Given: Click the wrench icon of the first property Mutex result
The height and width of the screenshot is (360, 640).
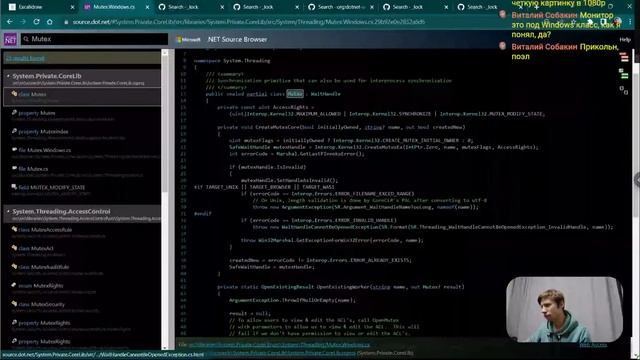Looking at the screenshot, I should click(14, 113).
